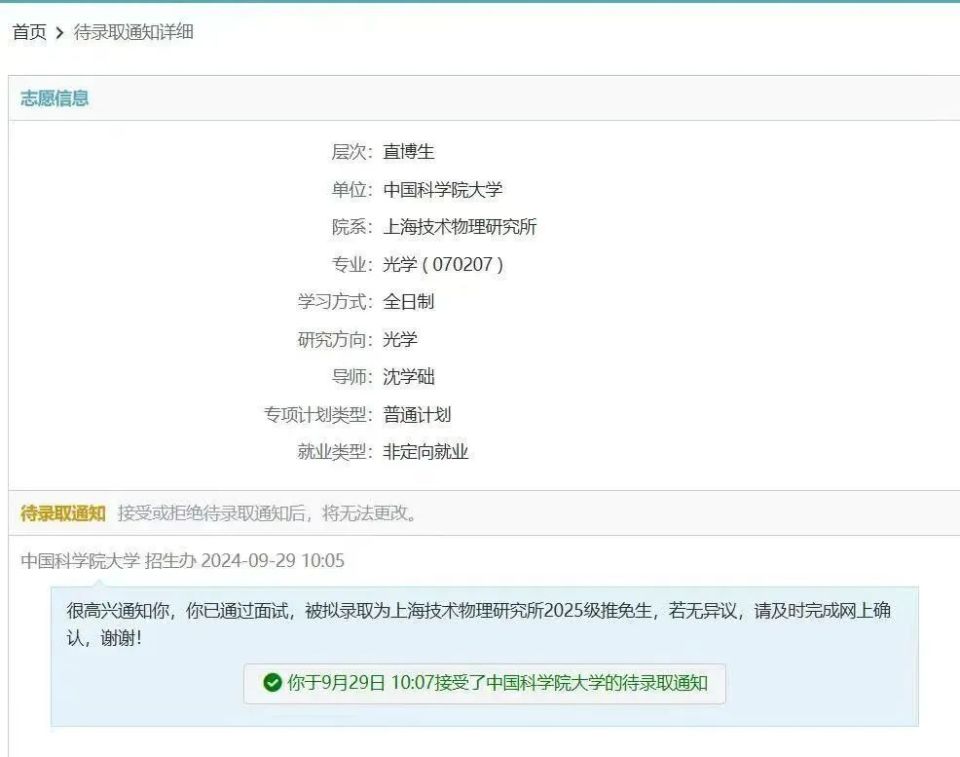Select the 就业类型 label

[335, 453]
